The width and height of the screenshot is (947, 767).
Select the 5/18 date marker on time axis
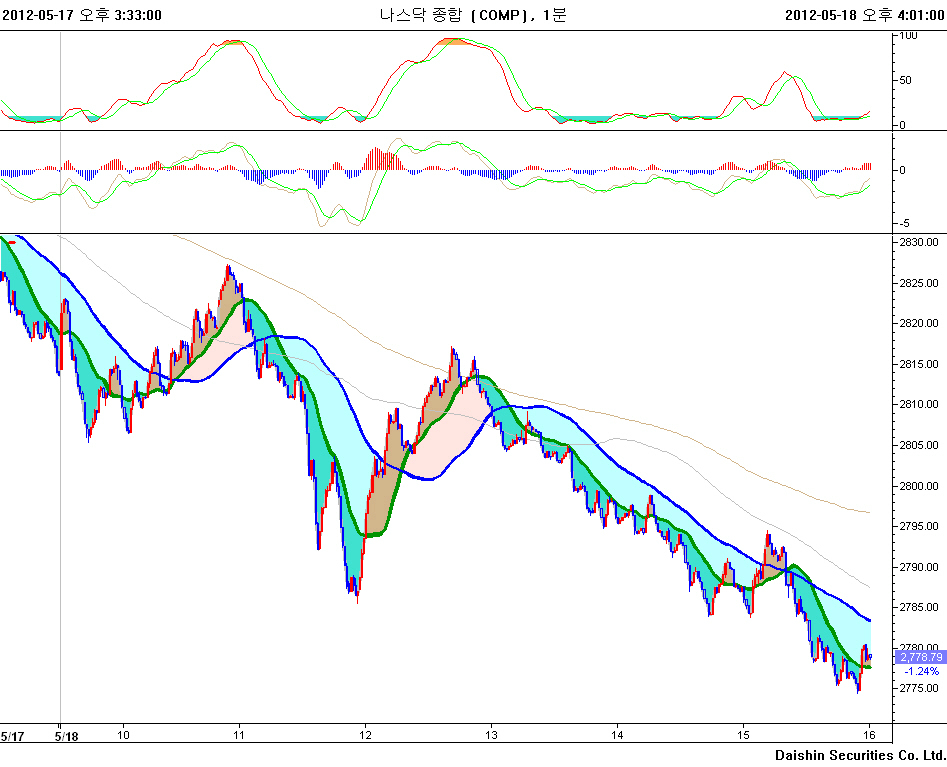tap(66, 735)
